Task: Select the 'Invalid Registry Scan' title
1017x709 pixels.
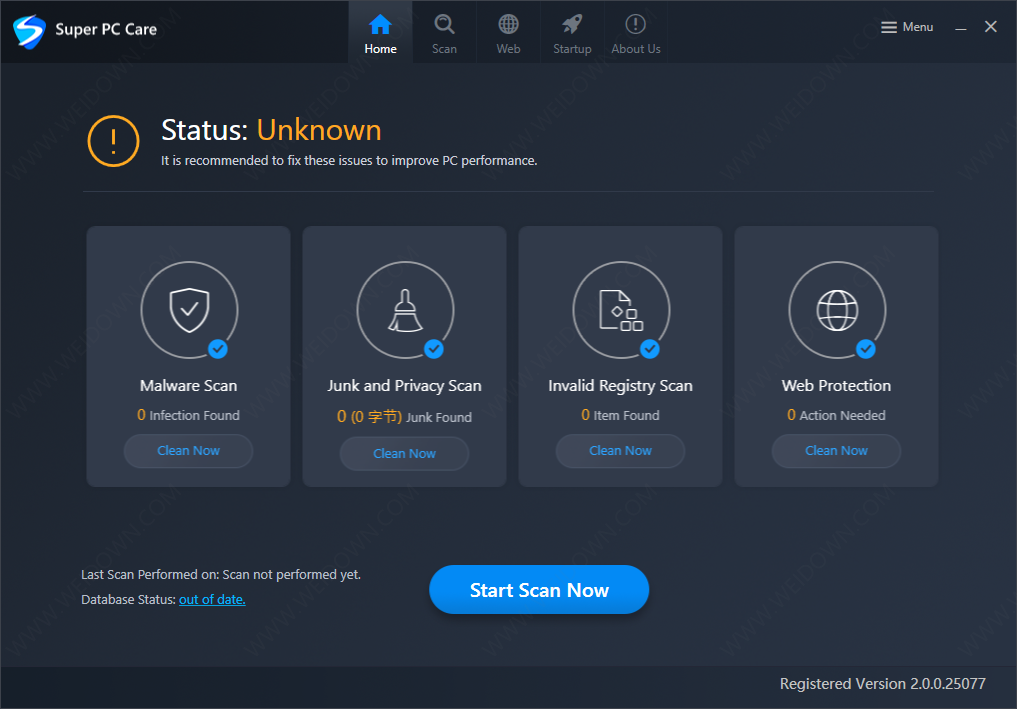Action: [621, 386]
